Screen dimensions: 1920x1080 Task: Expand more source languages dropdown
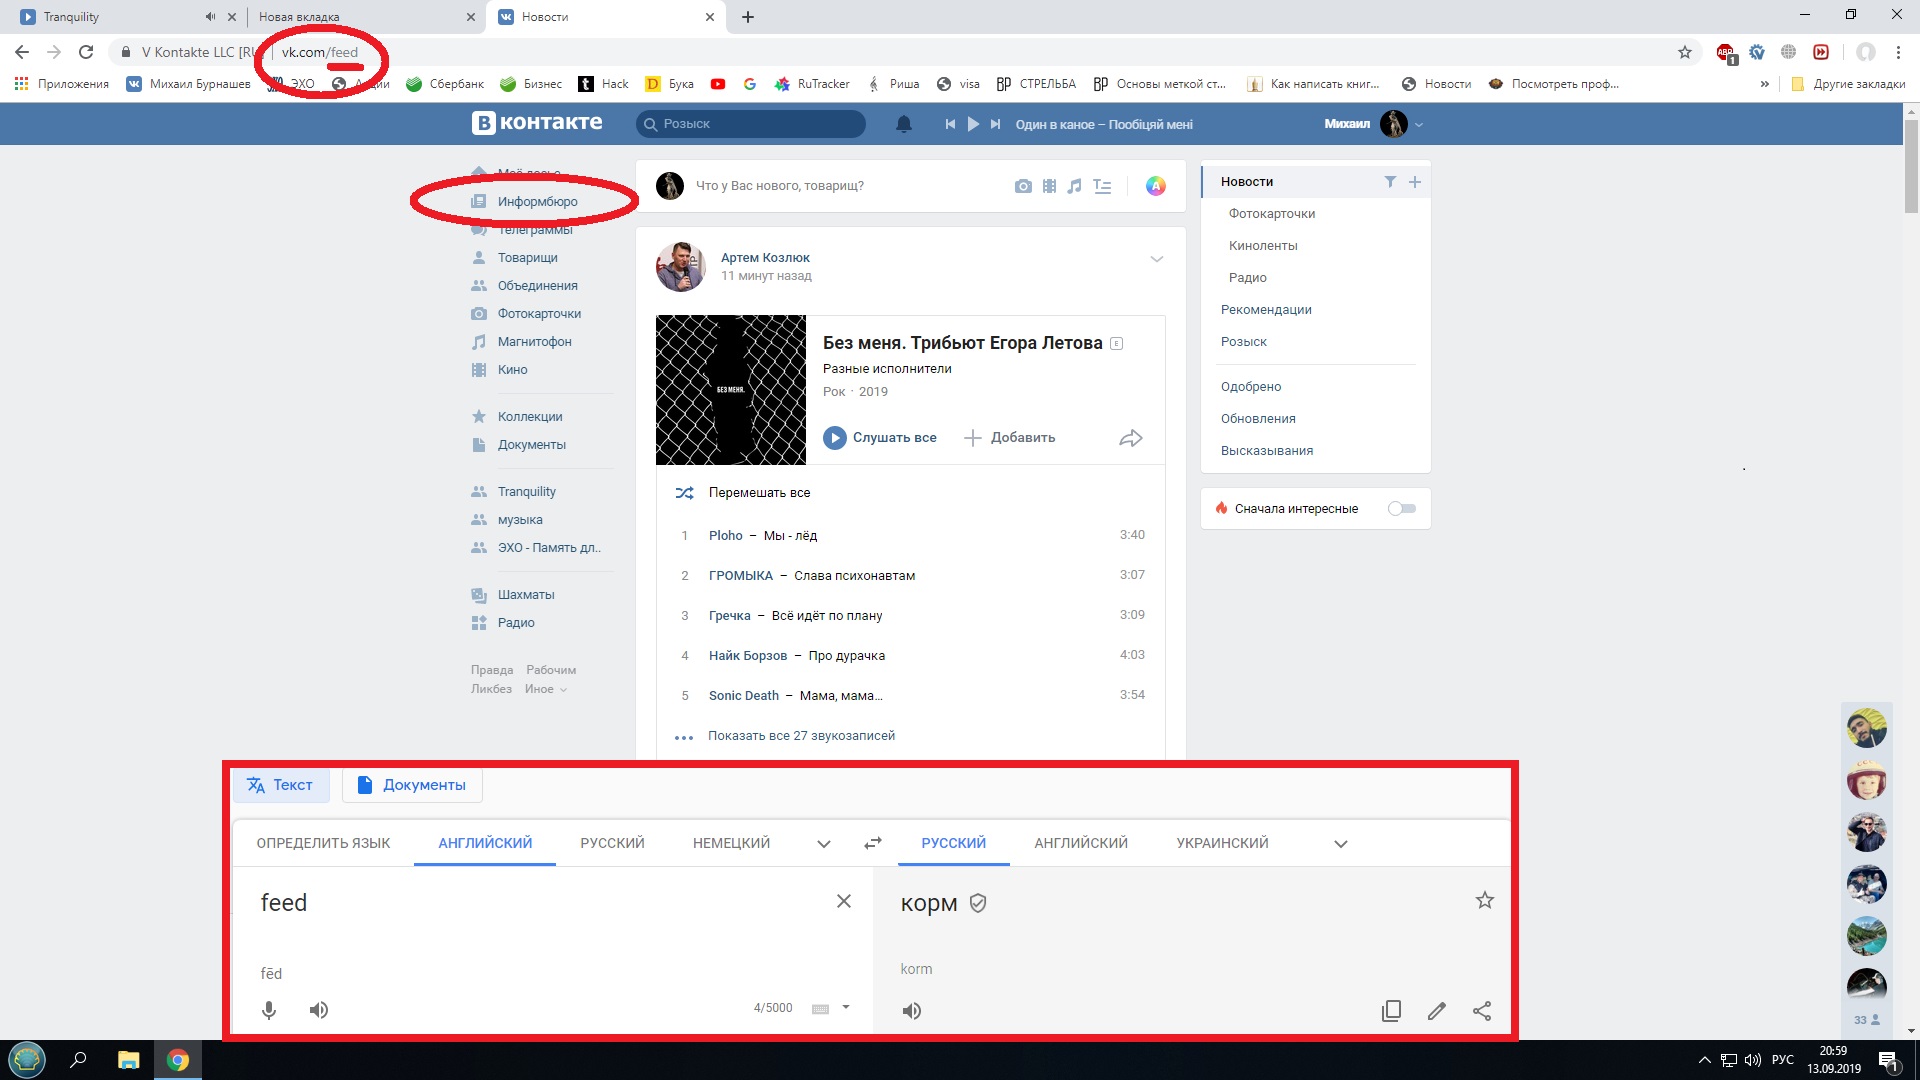click(x=824, y=844)
